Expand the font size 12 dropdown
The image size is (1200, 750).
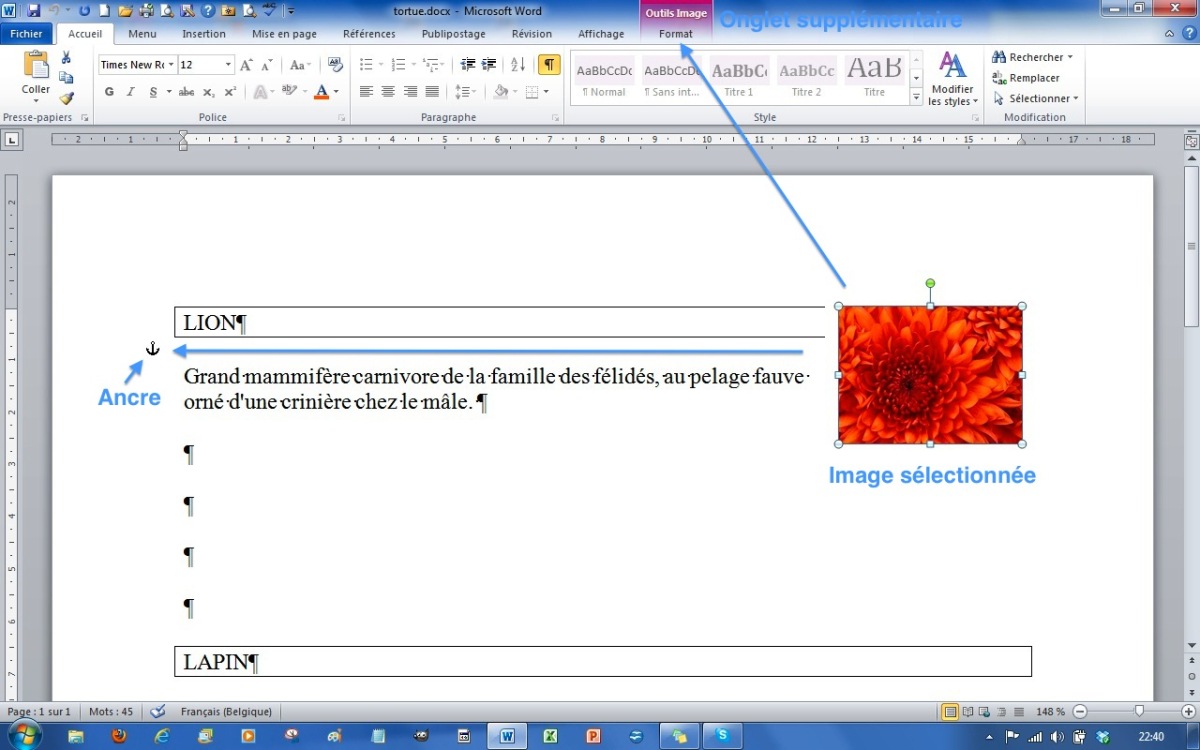coord(229,65)
